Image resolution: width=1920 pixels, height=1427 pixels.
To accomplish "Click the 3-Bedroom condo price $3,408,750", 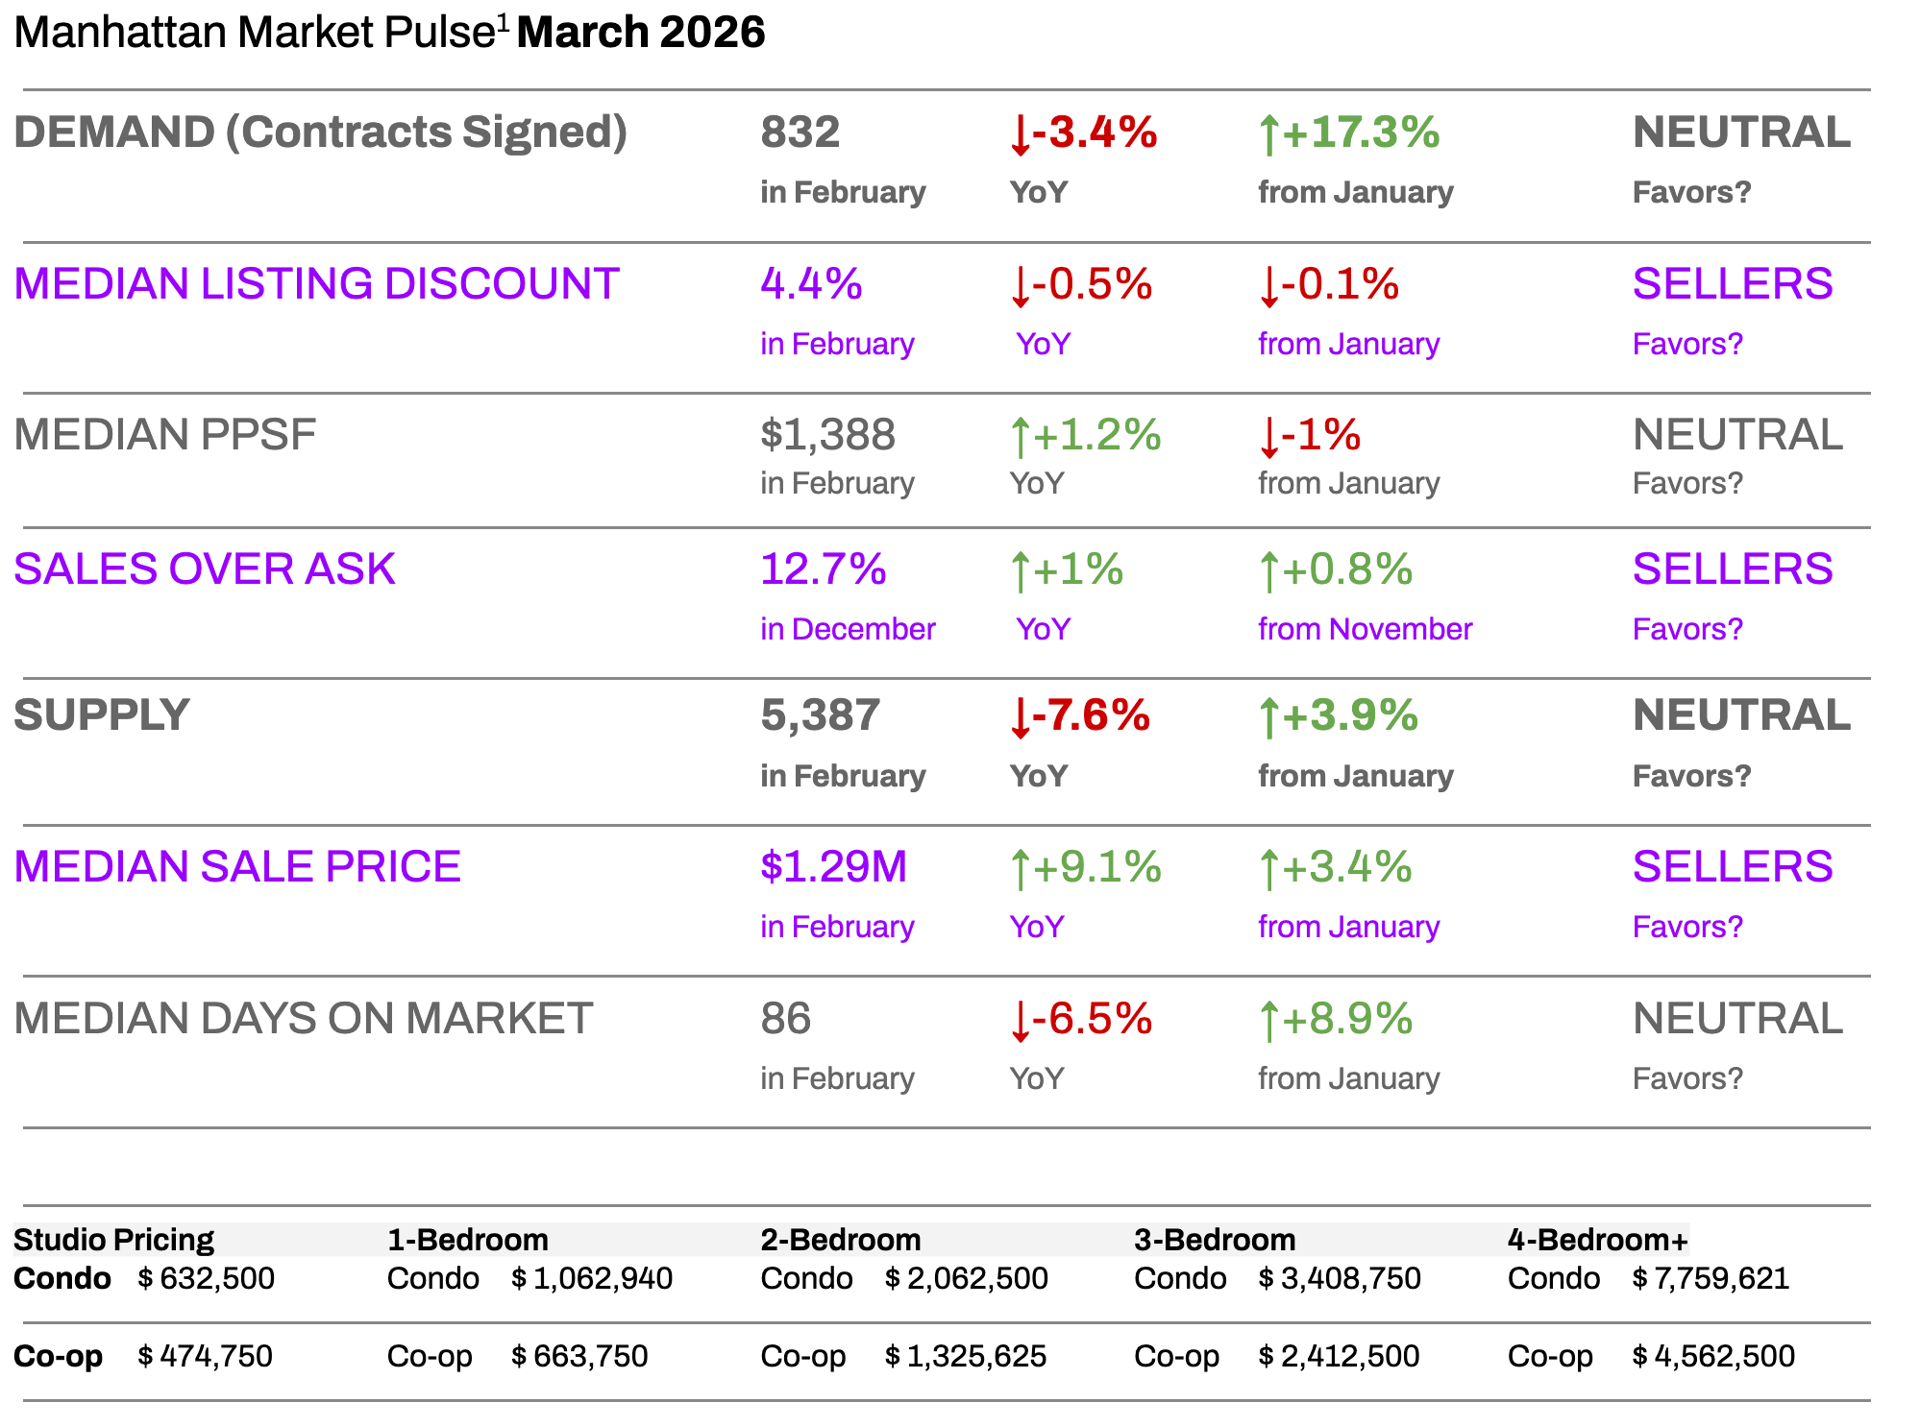I will tap(1339, 1279).
